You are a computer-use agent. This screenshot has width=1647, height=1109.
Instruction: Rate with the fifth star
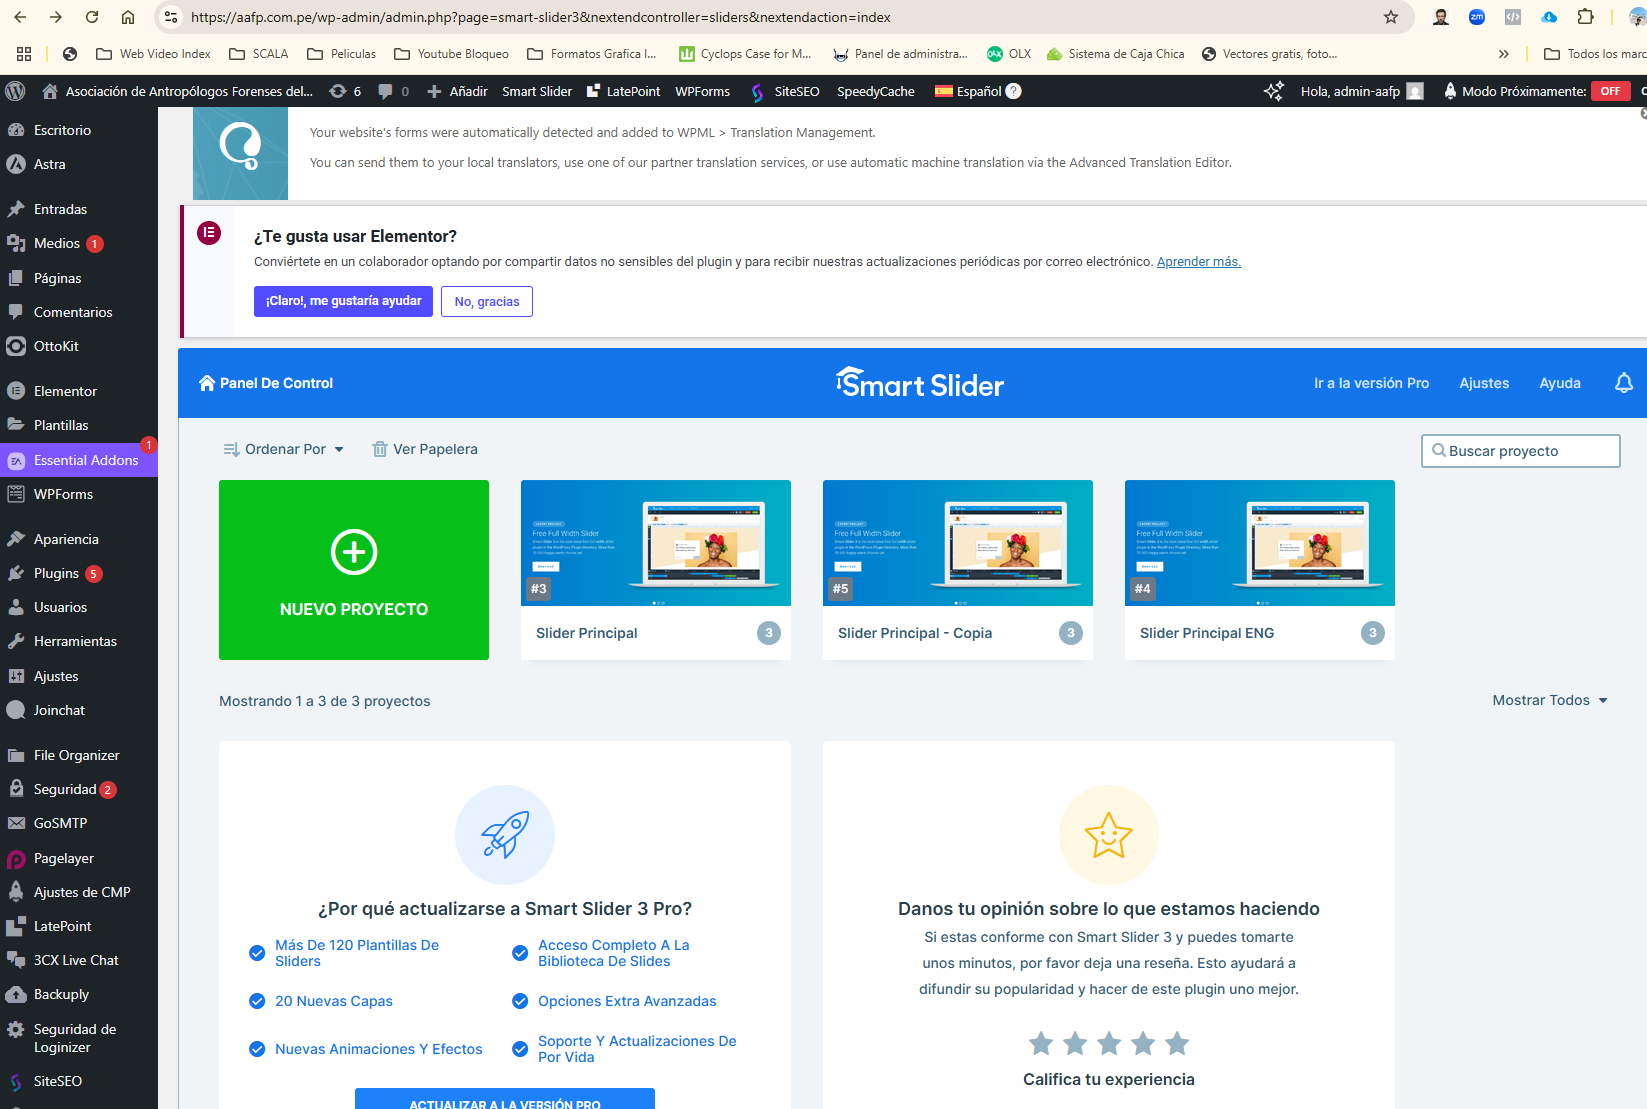(1177, 1043)
